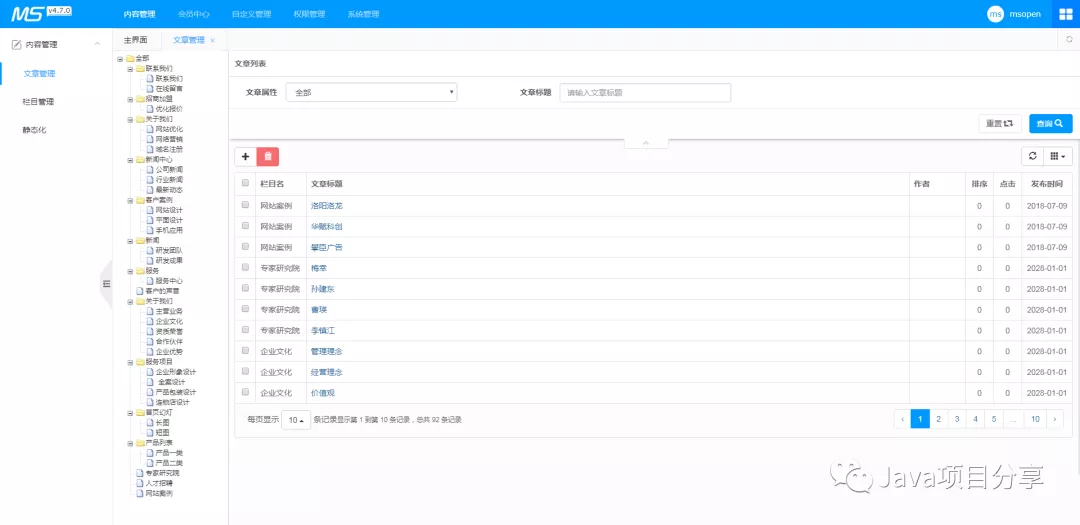The width and height of the screenshot is (1080, 525).
Task: Switch to the 主界面 tab
Action: click(x=135, y=40)
